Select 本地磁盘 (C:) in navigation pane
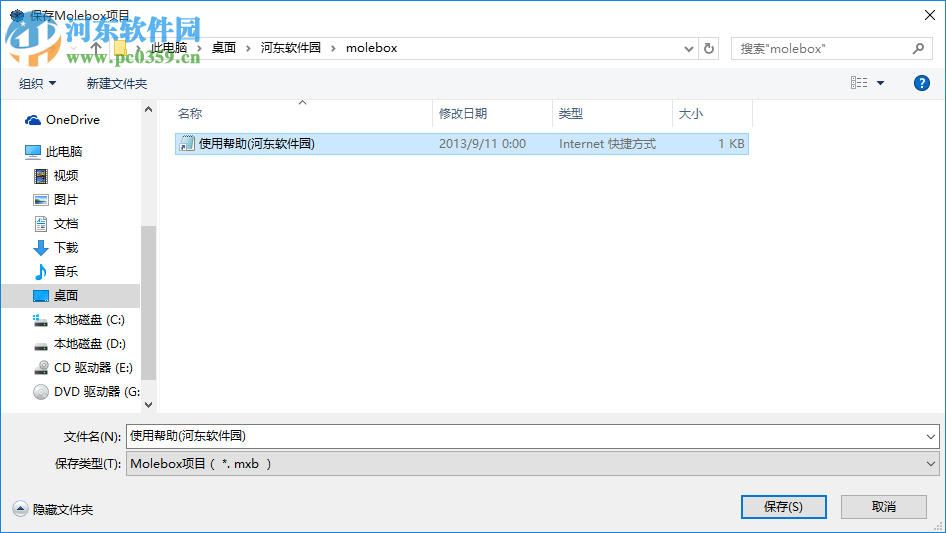 tap(89, 320)
